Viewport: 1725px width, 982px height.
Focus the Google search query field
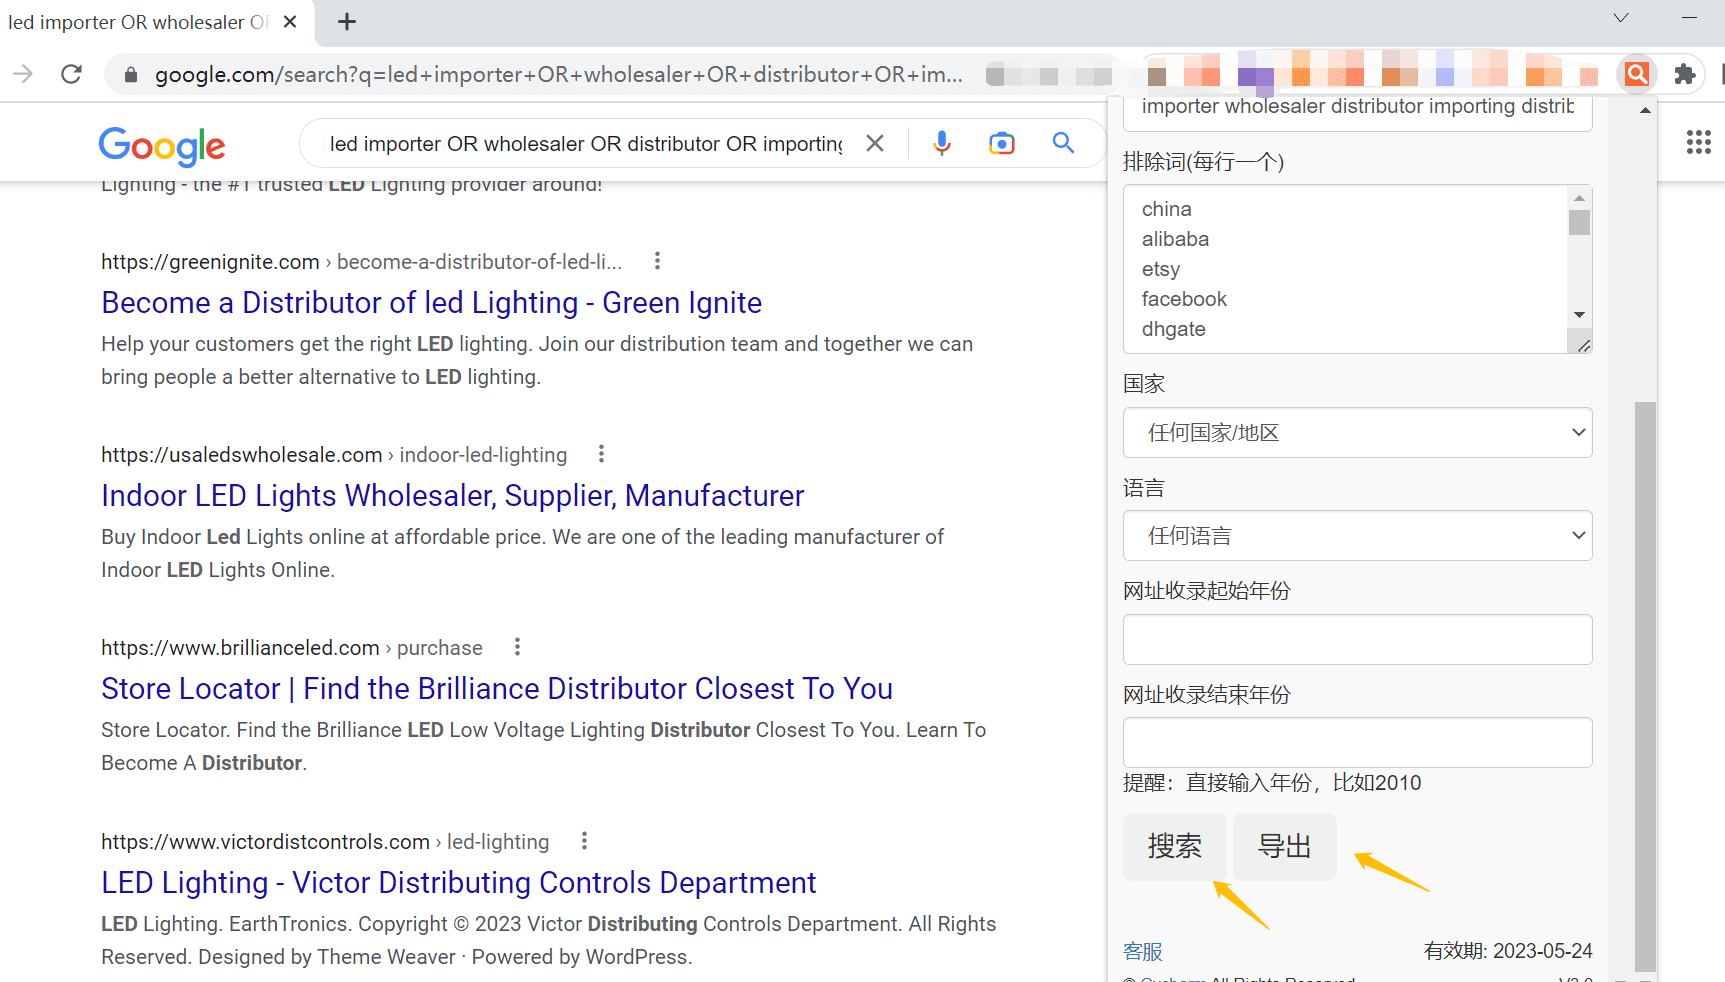(586, 144)
